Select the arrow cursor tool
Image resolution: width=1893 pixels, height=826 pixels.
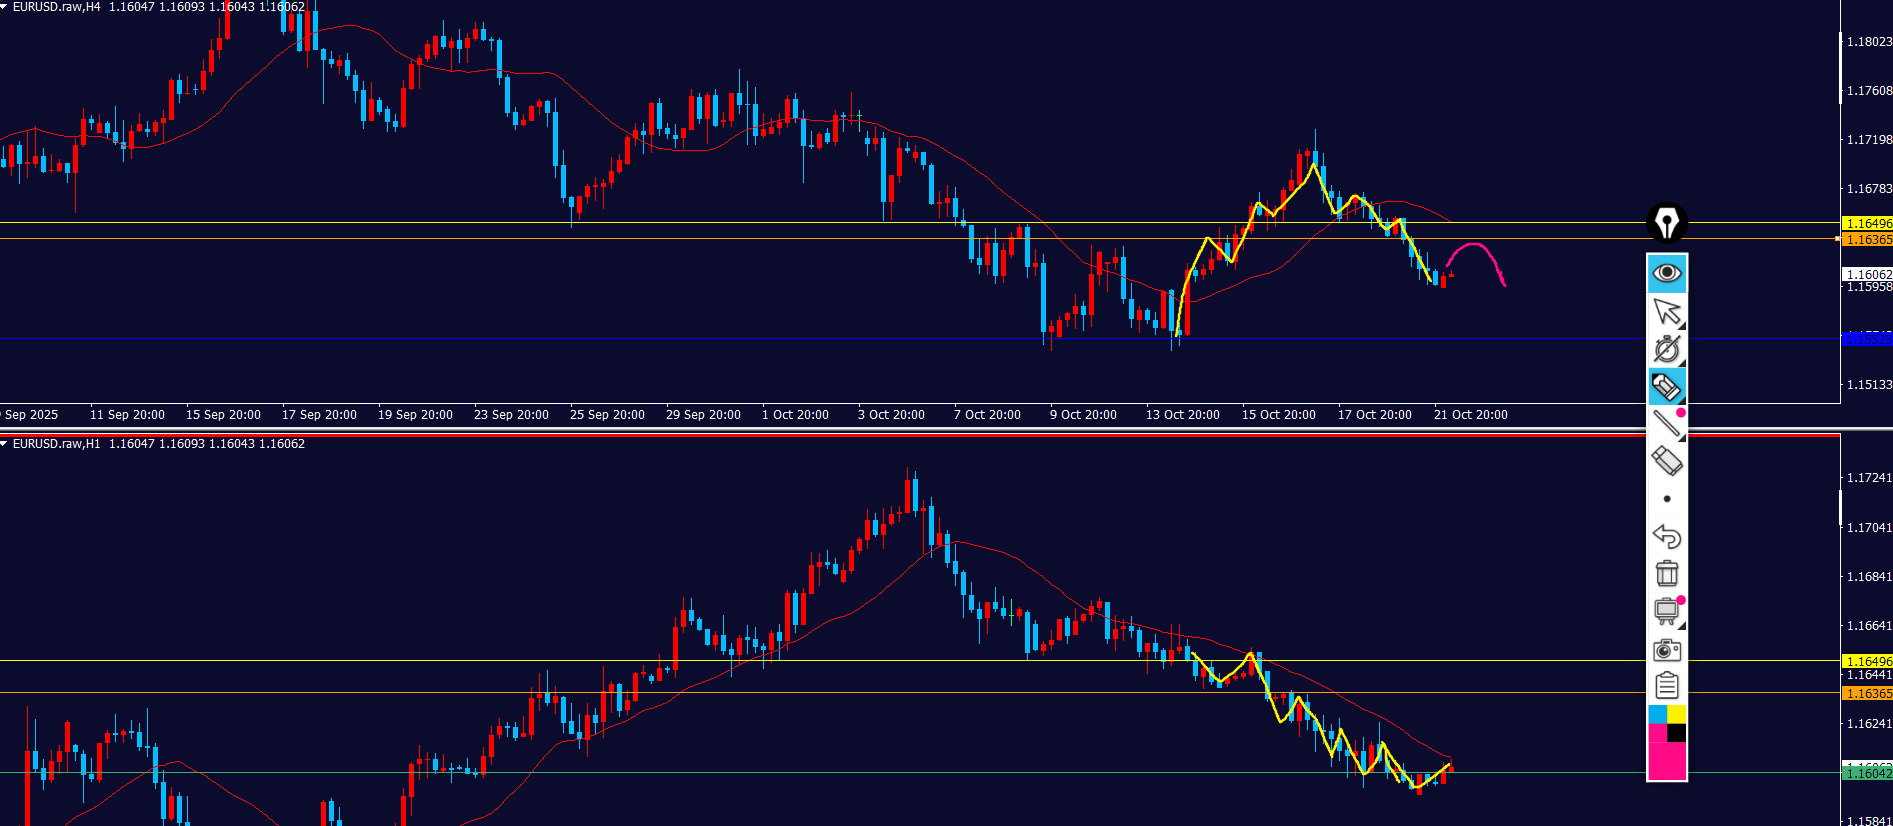pyautogui.click(x=1666, y=312)
